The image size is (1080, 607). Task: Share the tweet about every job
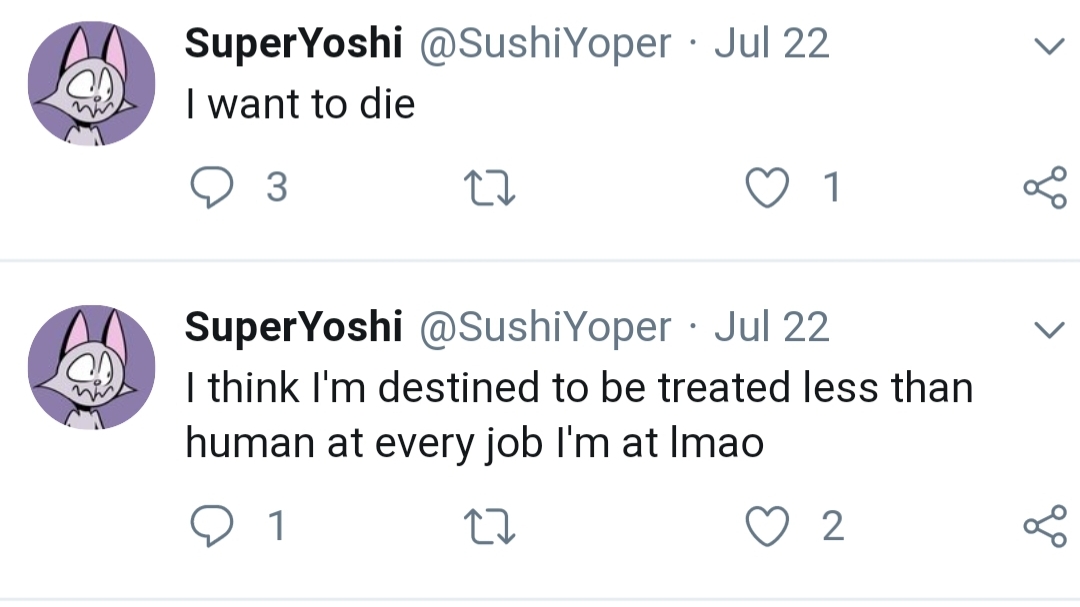pyautogui.click(x=1045, y=526)
